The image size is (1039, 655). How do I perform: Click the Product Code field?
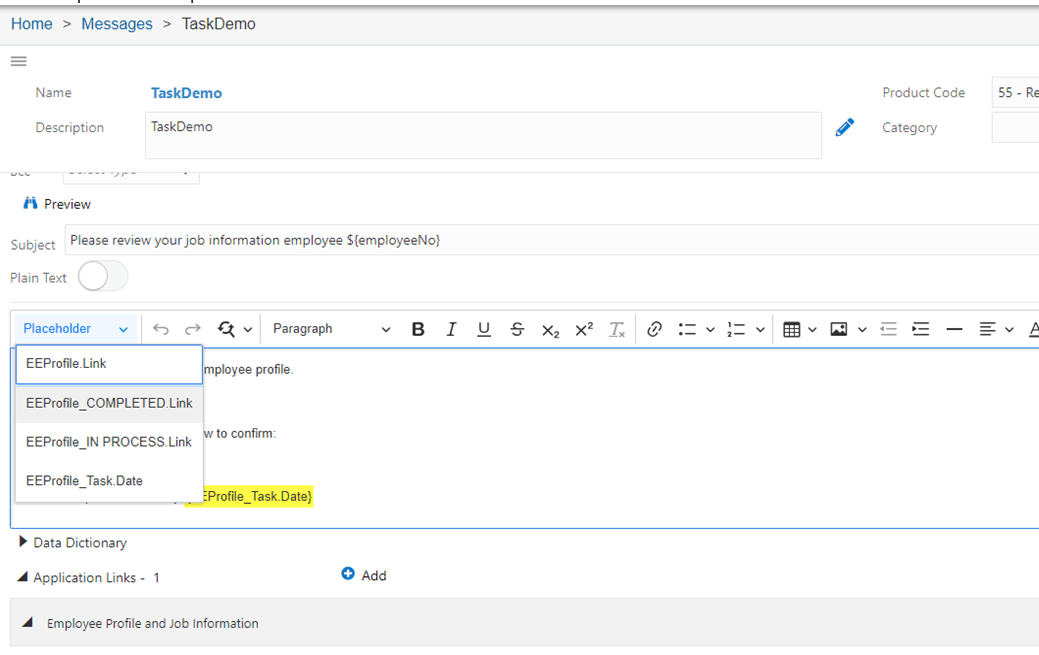(x=1015, y=92)
